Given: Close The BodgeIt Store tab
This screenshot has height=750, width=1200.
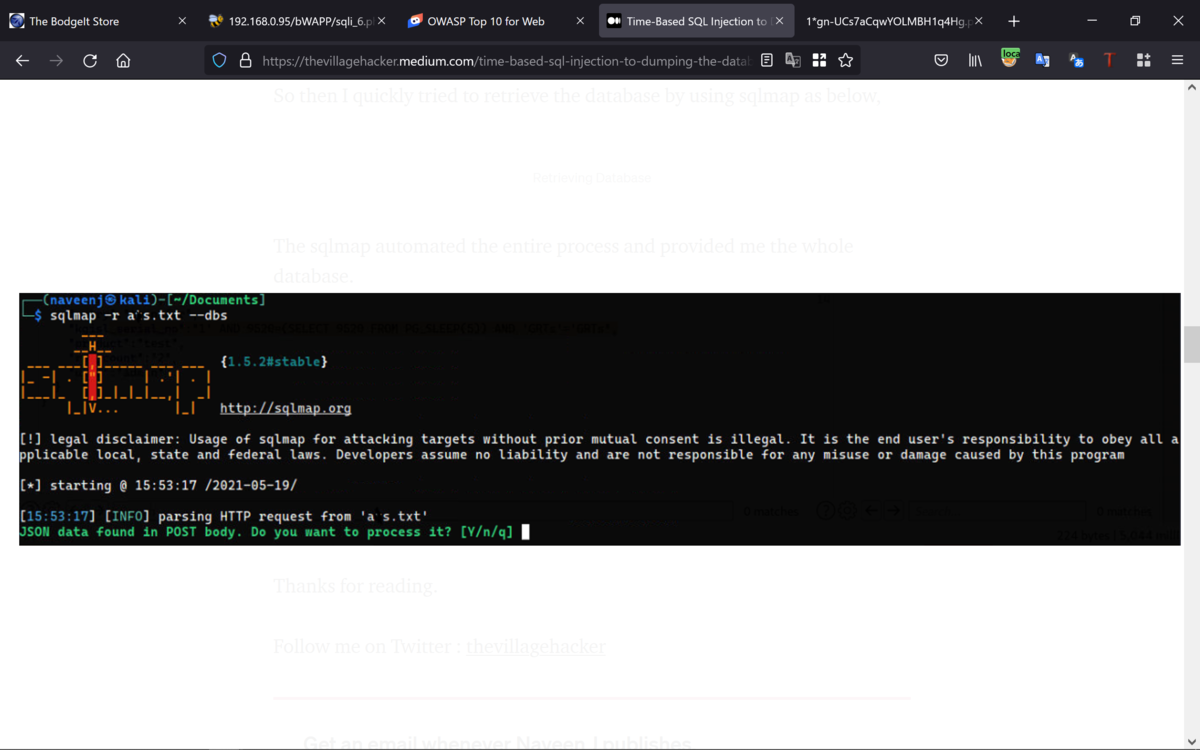Looking at the screenshot, I should coord(182,21).
